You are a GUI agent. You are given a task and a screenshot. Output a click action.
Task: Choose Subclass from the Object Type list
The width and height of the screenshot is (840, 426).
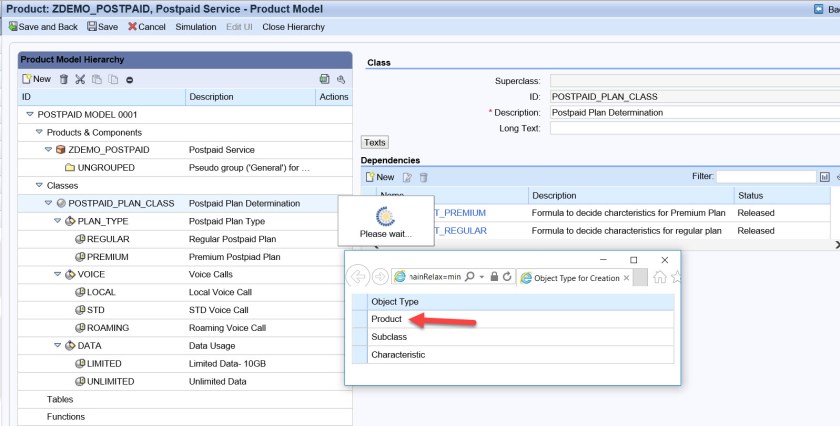click(x=391, y=337)
